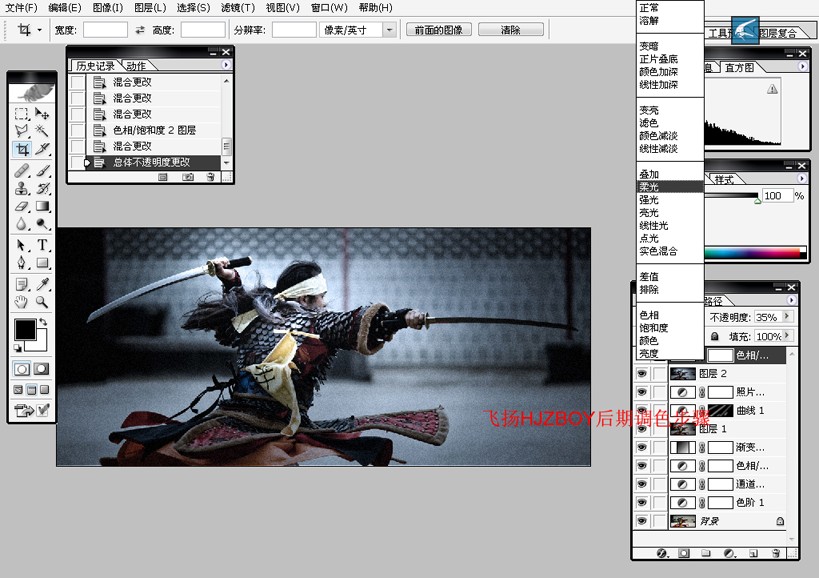The width and height of the screenshot is (819, 578).
Task: Select the Blur tool
Action: pyautogui.click(x=21, y=223)
